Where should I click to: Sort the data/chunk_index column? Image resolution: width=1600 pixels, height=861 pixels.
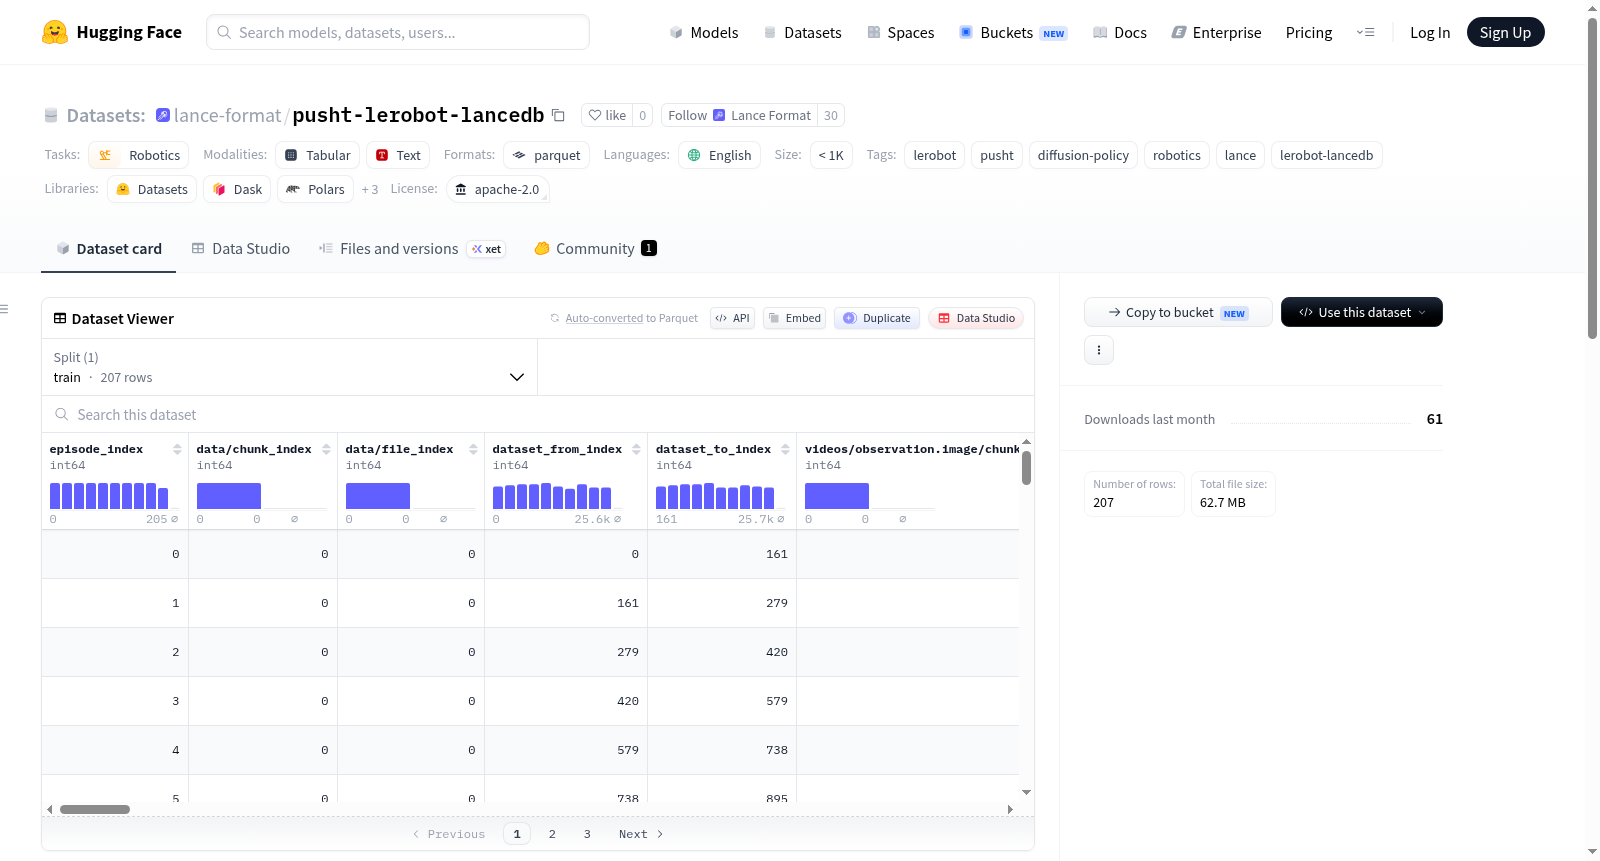(326, 449)
